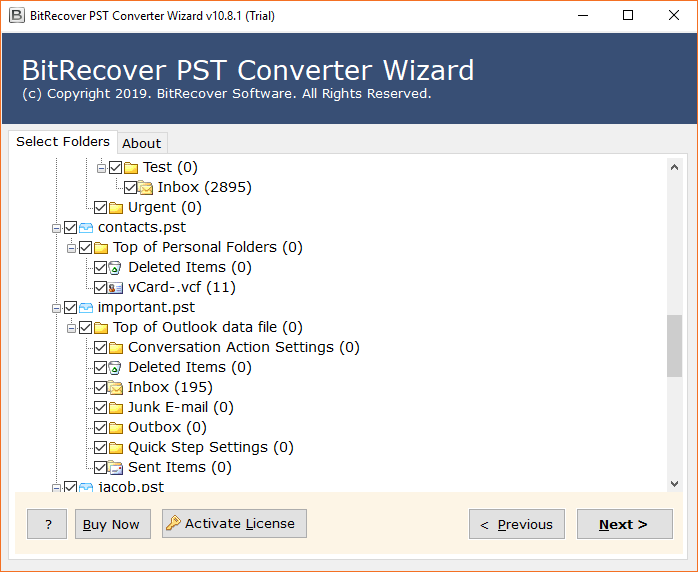Uncheck the Urgent (0) checkbox
Image resolution: width=698 pixels, height=572 pixels.
pos(101,208)
